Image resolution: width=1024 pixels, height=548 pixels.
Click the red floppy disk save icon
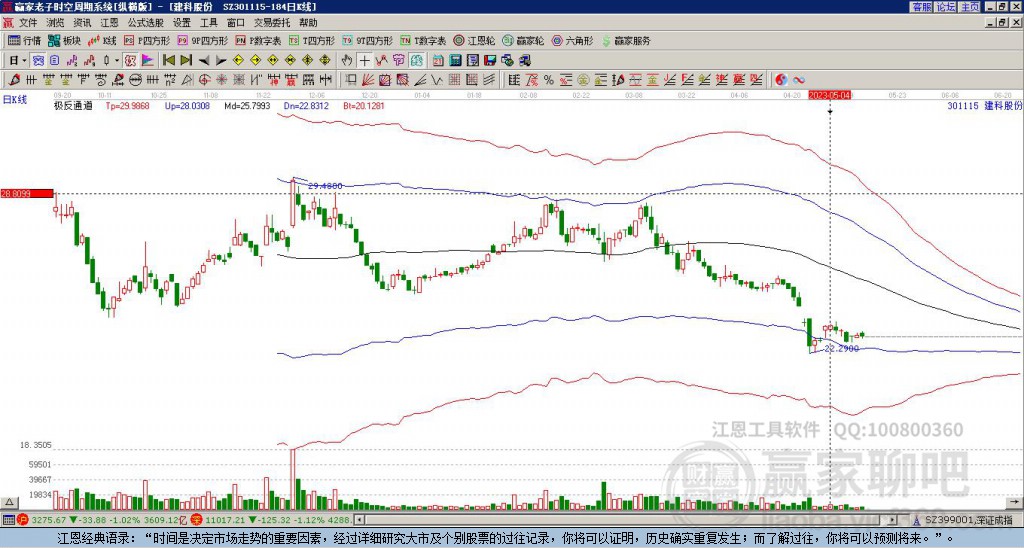pyautogui.click(x=490, y=61)
